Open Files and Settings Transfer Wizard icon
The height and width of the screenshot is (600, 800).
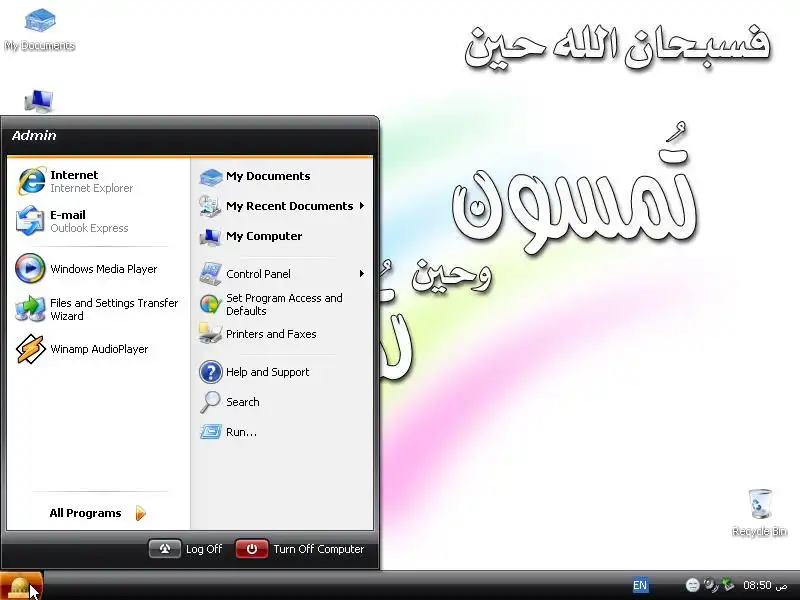(x=30, y=309)
